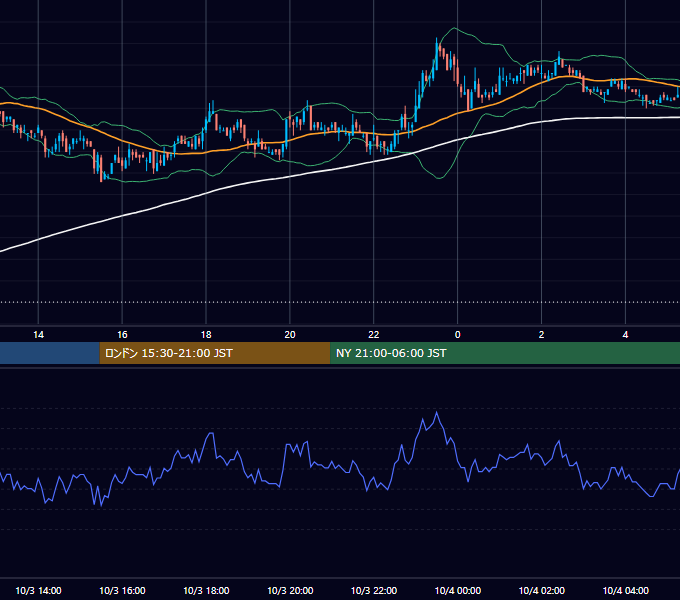Click the 10/3 14:00 oscillator time label
Screen dimensions: 680x600
point(38,590)
